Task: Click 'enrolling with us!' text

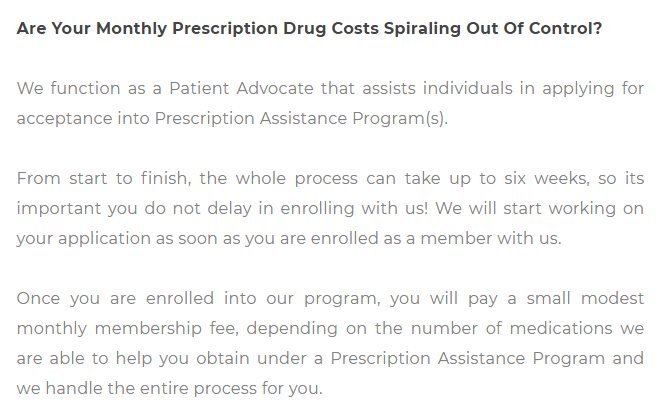Action: tap(354, 209)
